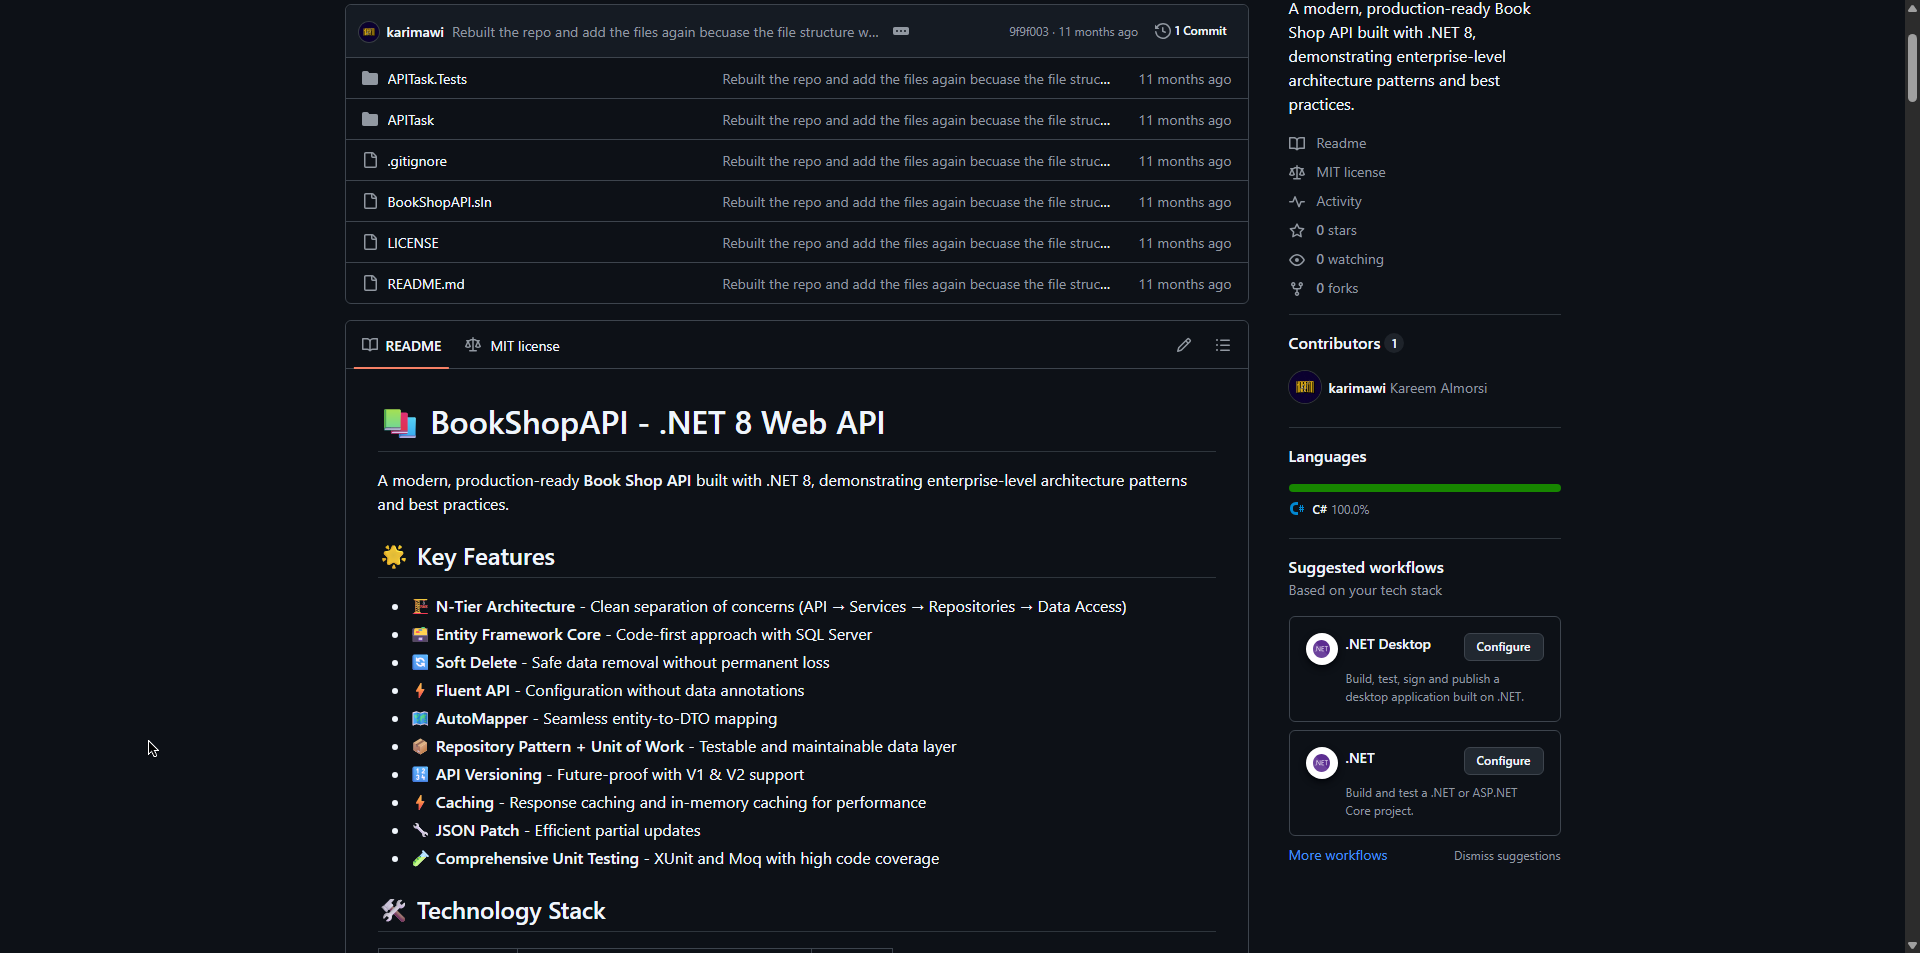The height and width of the screenshot is (953, 1920).
Task: Click the .NET Desktop workflow logo
Action: [1322, 649]
